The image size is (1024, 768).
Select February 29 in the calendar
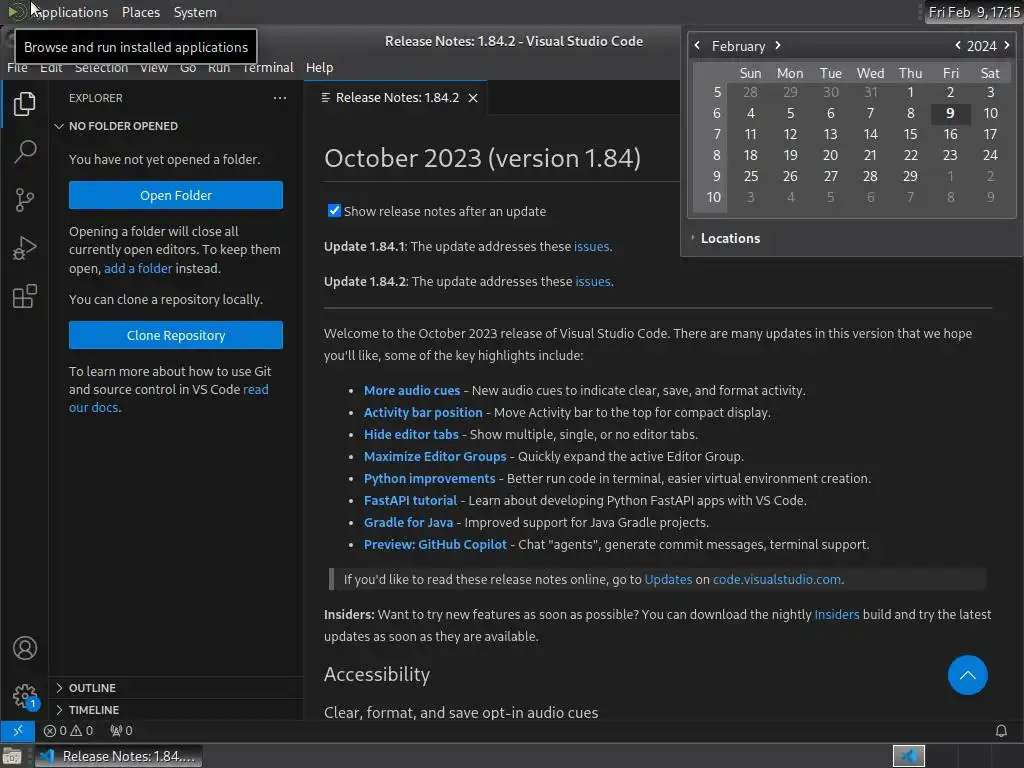point(910,176)
